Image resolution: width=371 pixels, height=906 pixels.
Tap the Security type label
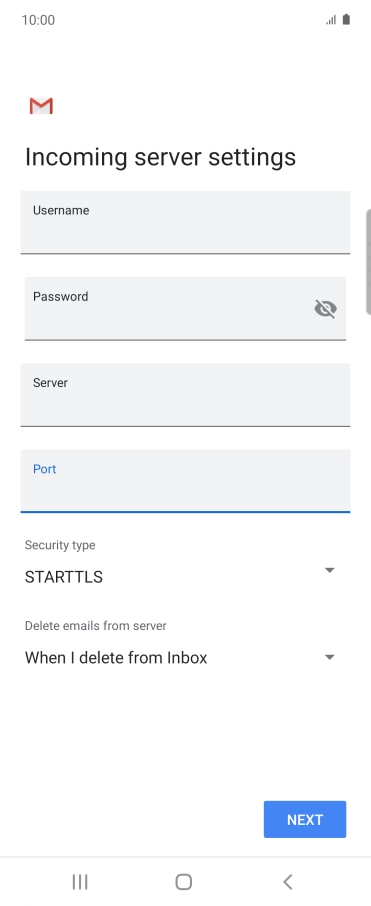tap(60, 545)
